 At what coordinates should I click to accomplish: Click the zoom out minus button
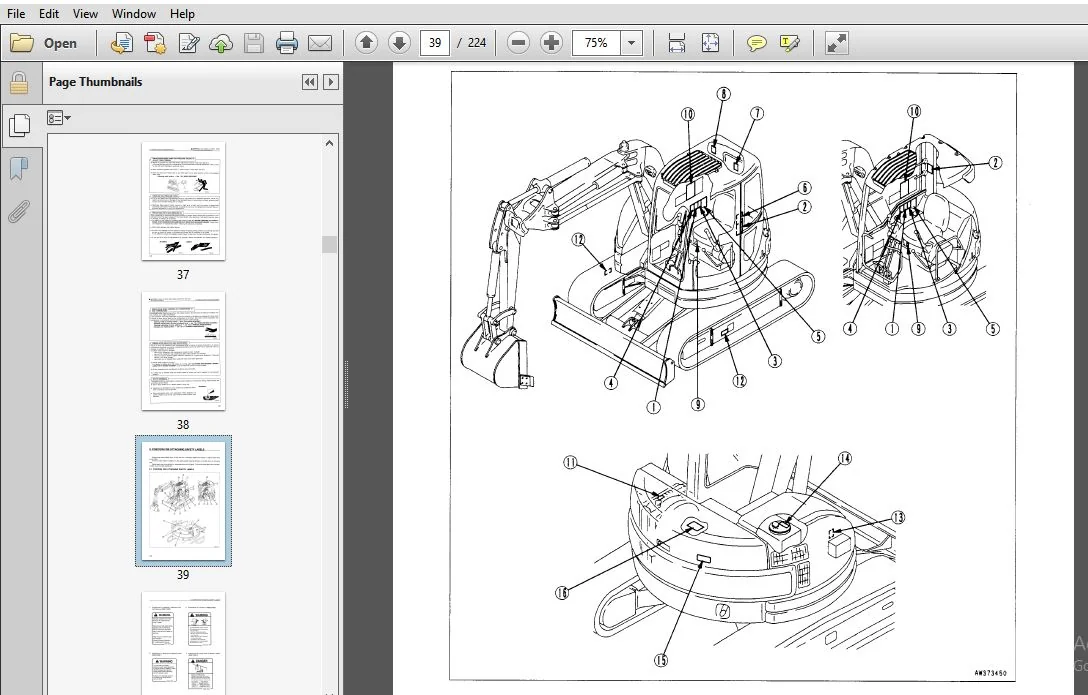[518, 43]
